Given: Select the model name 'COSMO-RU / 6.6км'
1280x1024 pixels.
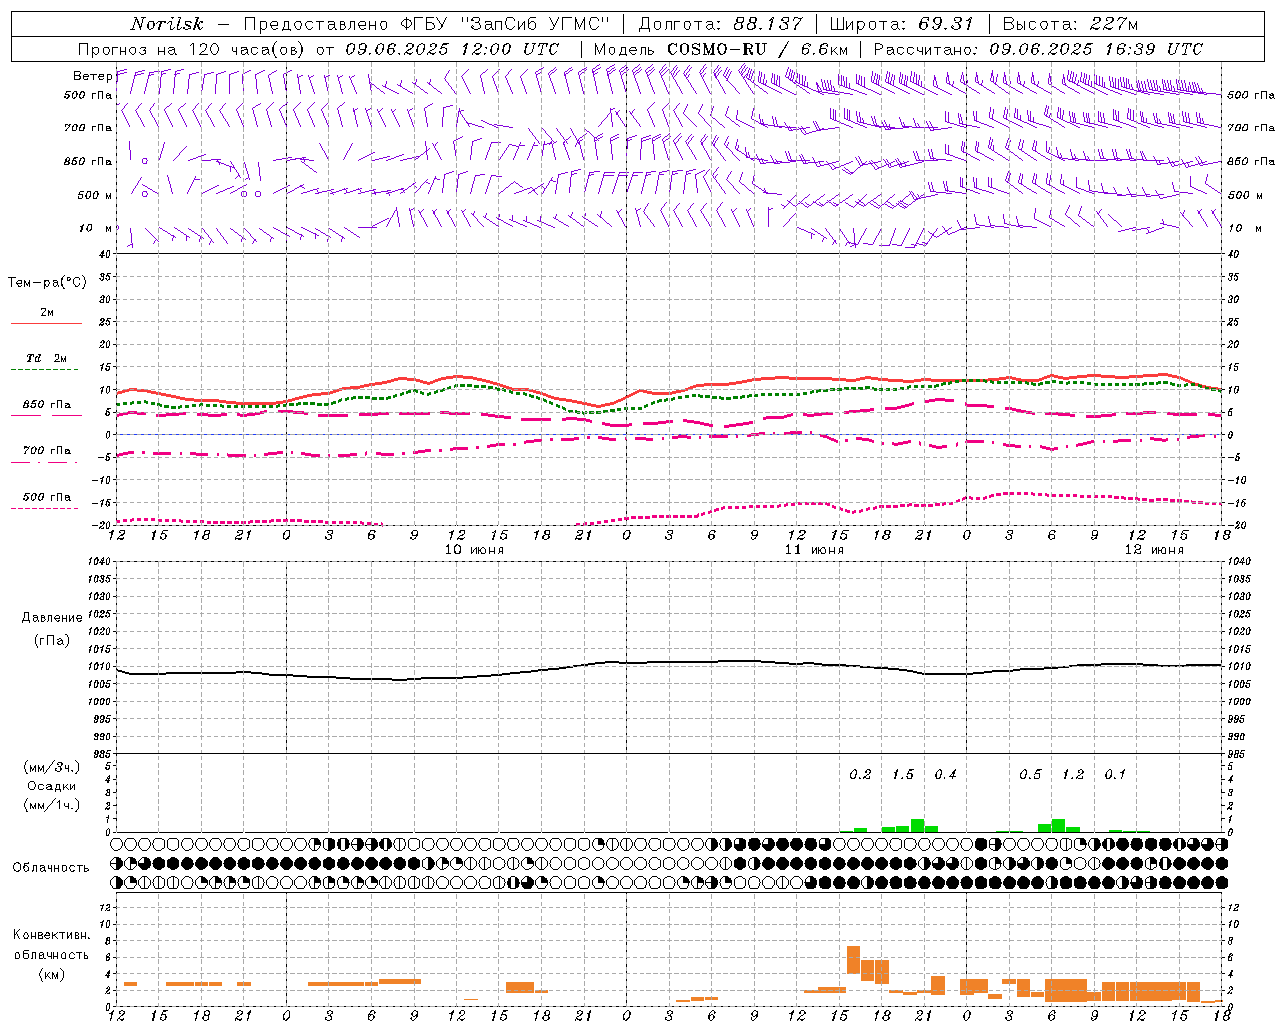Looking at the screenshot, I should coord(757,49).
